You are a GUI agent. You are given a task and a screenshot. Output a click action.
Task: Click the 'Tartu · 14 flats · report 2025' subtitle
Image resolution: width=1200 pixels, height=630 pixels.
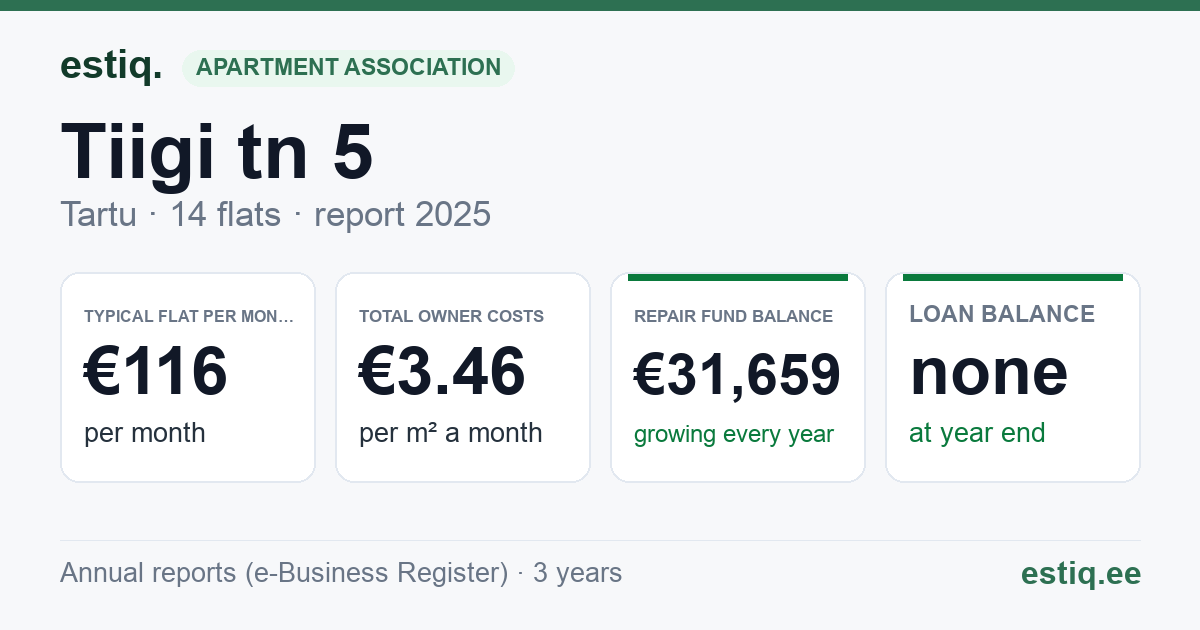(x=275, y=214)
